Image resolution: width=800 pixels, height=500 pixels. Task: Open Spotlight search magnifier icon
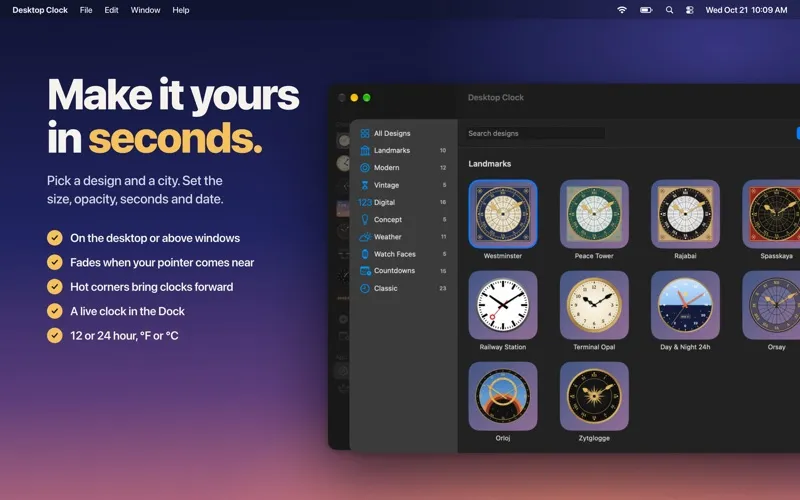click(x=669, y=10)
